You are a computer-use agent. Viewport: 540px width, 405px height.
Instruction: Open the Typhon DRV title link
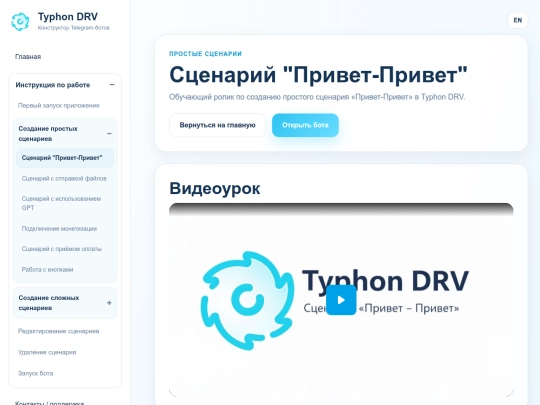coord(68,17)
